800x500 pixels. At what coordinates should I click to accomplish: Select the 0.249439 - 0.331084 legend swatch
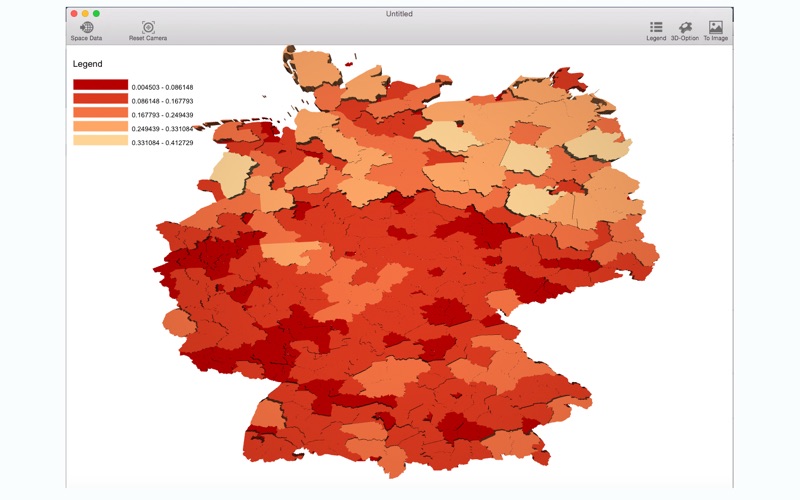(x=101, y=126)
